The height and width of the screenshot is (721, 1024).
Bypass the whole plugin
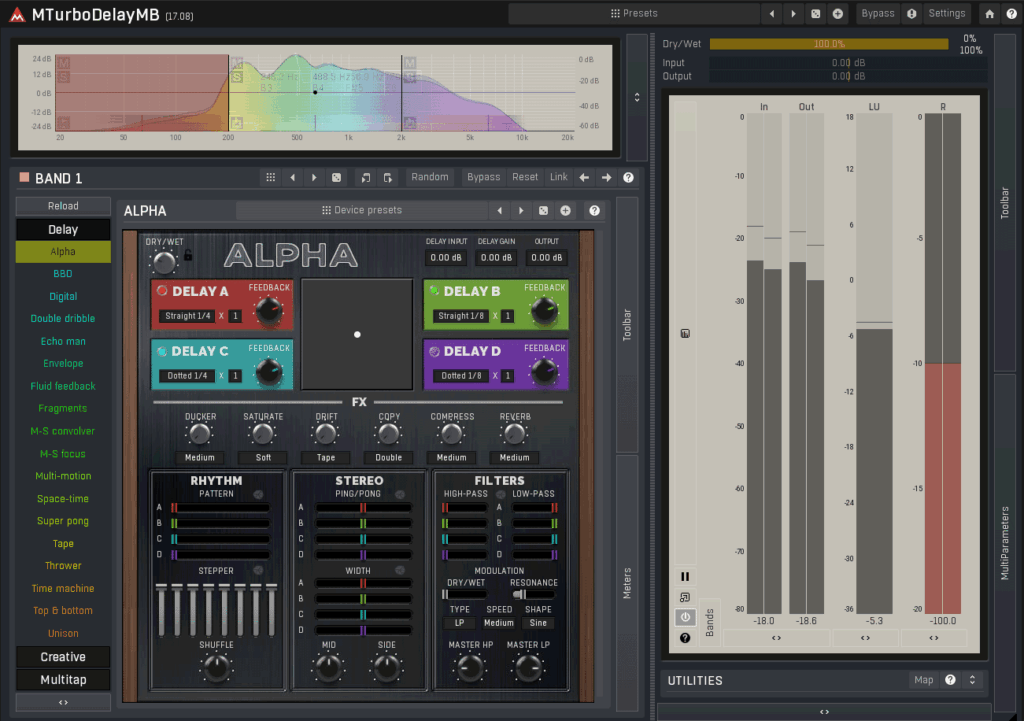click(x=878, y=13)
